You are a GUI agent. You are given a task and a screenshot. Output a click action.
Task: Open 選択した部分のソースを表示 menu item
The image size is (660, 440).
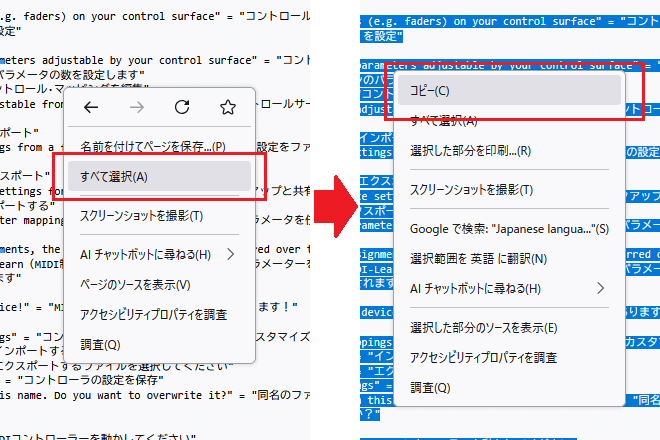(484, 327)
